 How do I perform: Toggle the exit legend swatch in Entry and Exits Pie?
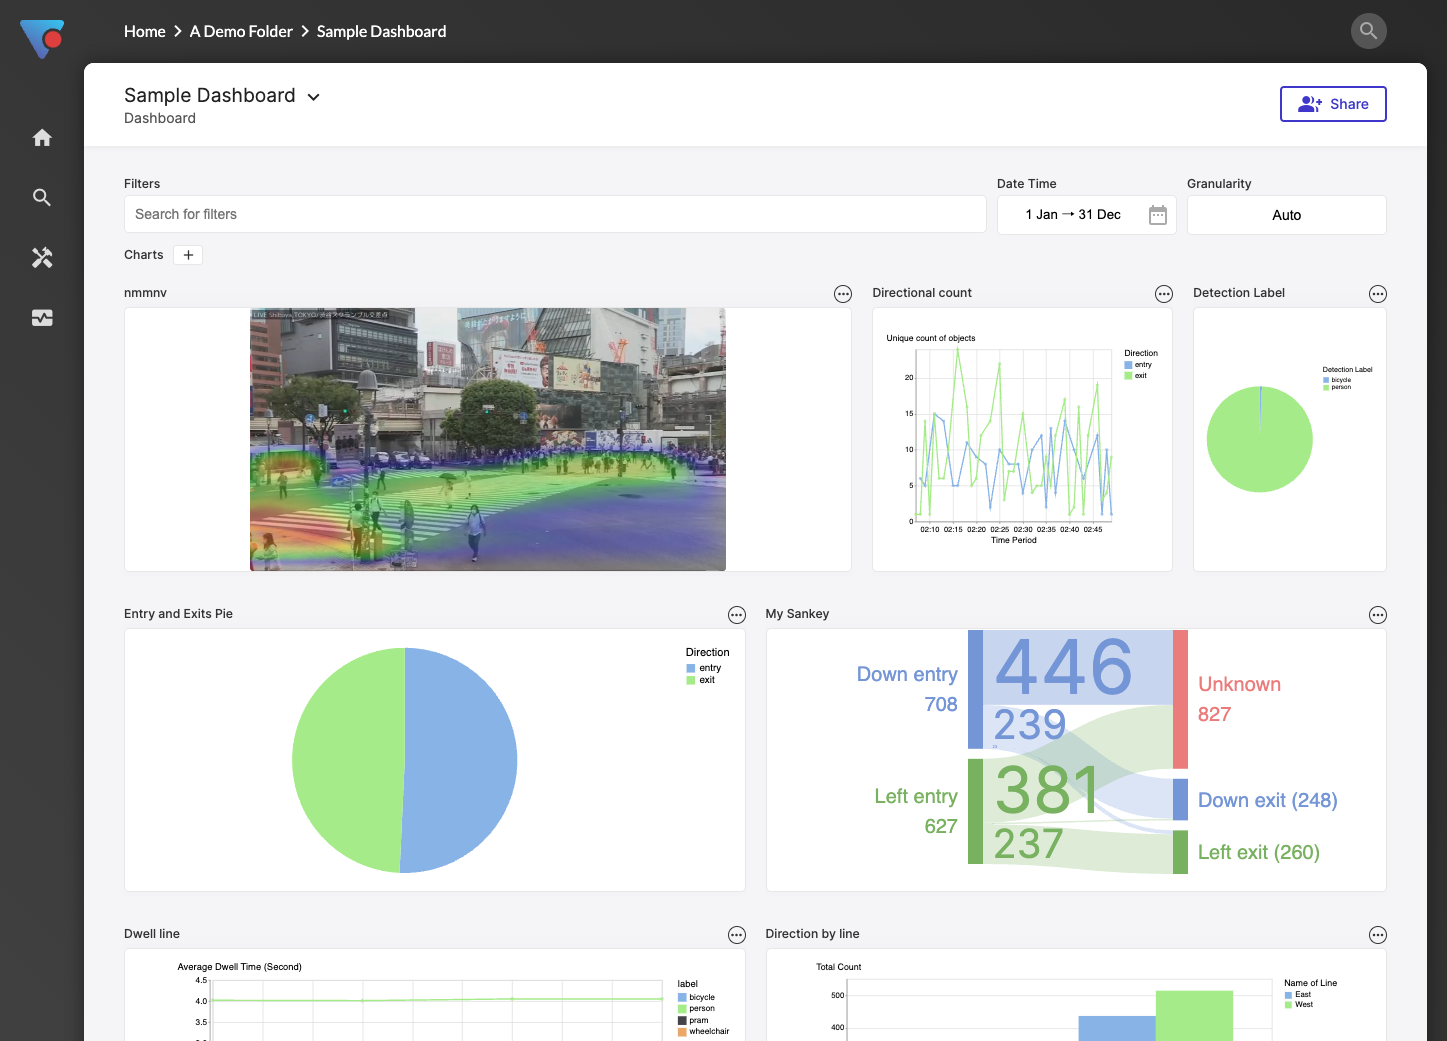(x=691, y=680)
